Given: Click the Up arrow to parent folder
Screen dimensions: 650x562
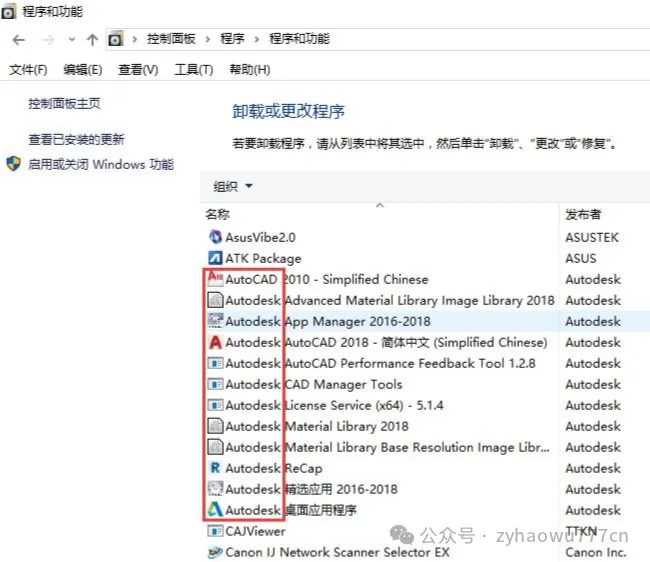Looking at the screenshot, I should click(92, 40).
